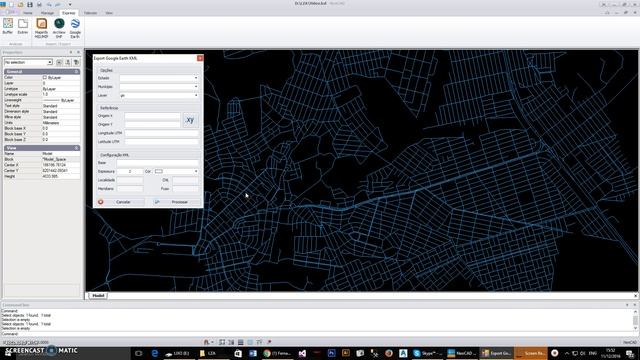The image size is (640, 360).
Task: Click the Undo arrow in quick access toolbar
Action: pyautogui.click(x=49, y=4)
